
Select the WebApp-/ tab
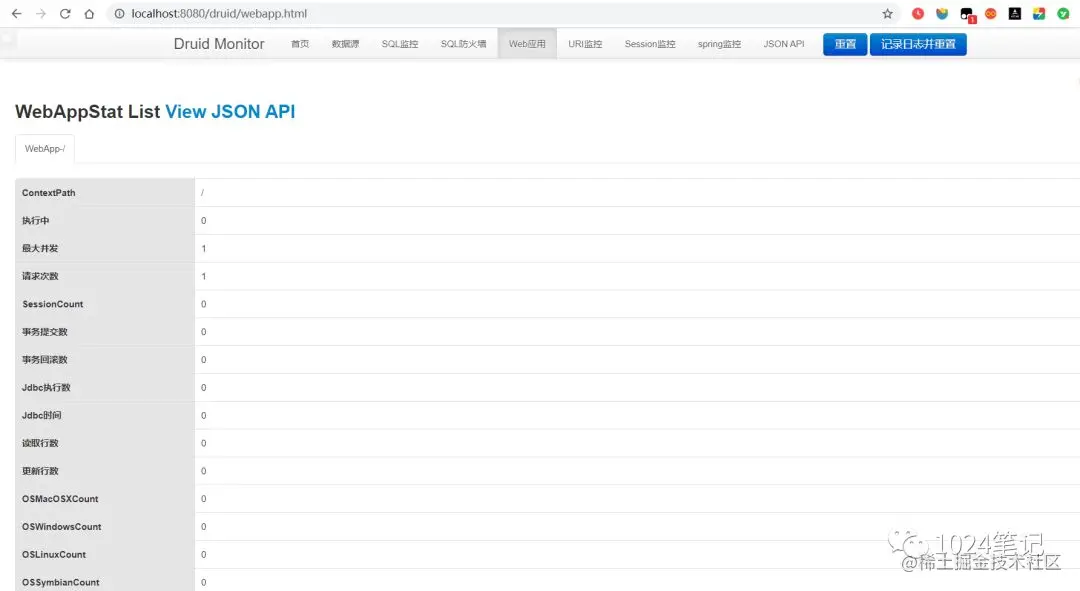point(45,149)
